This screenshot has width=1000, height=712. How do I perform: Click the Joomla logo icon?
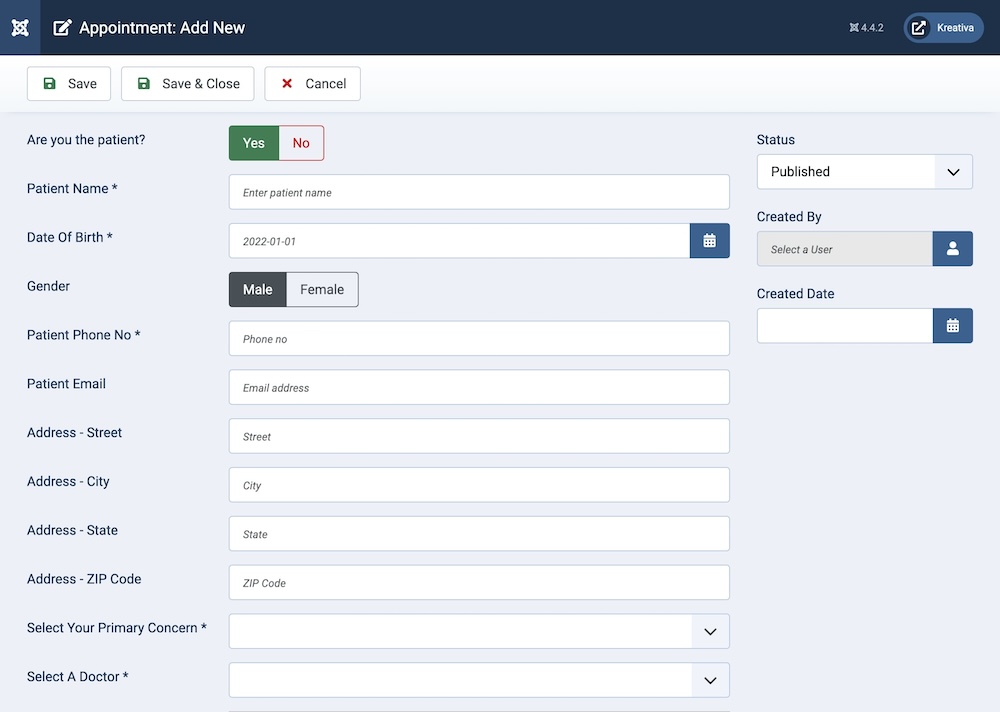tap(20, 27)
